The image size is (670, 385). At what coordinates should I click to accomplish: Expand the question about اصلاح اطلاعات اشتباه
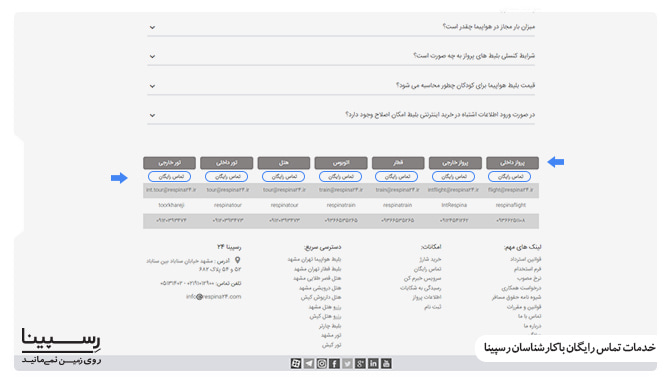click(341, 115)
